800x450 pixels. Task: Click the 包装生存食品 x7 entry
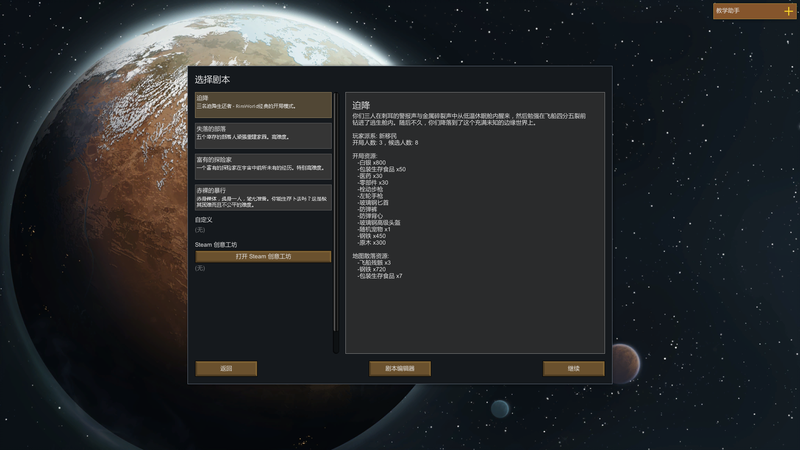coord(380,276)
